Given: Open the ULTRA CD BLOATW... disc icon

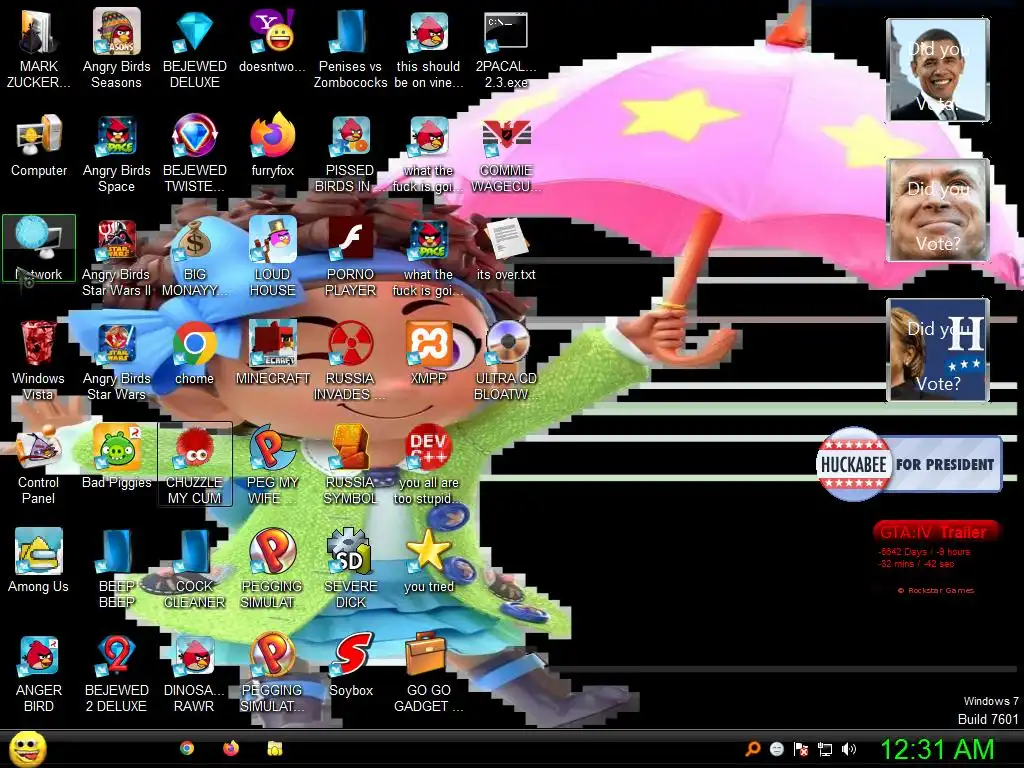Looking at the screenshot, I should [506, 360].
